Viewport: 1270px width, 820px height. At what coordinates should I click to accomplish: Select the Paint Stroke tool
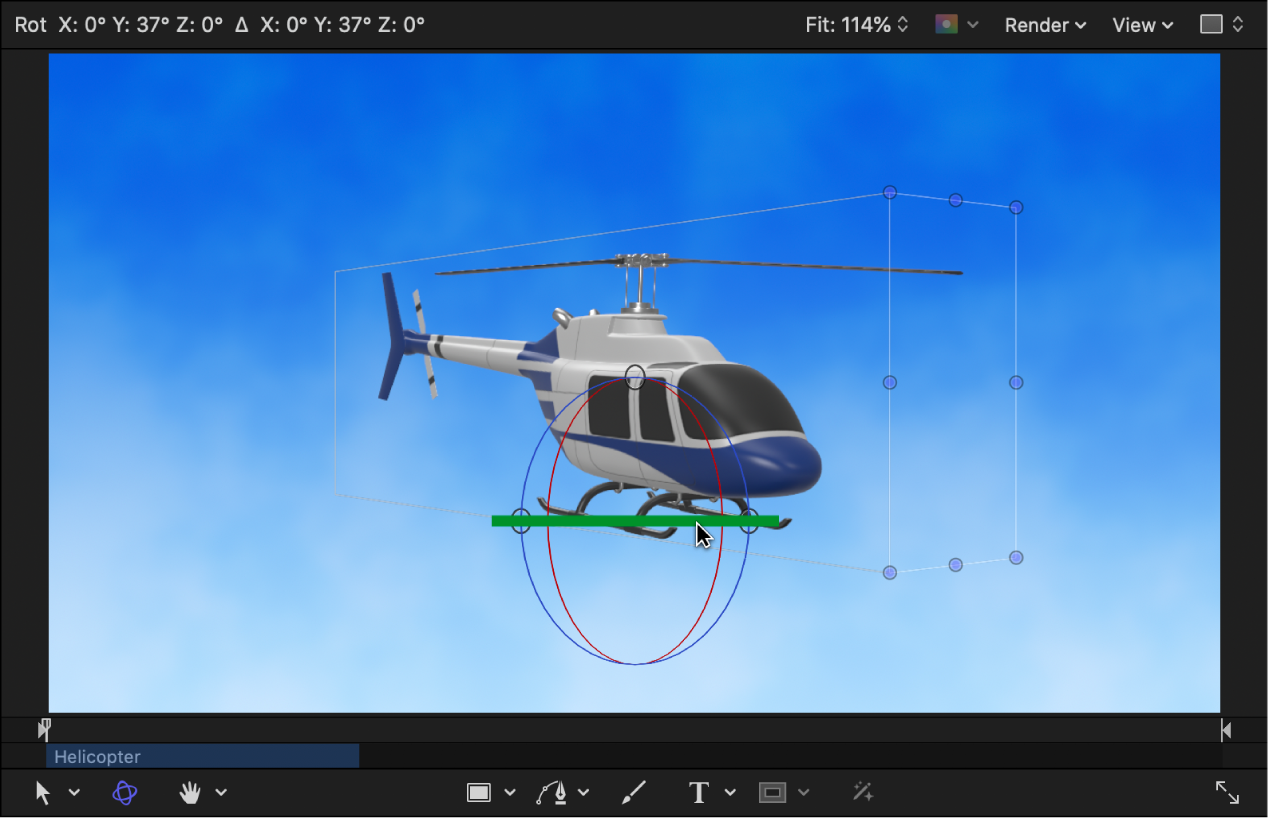(x=633, y=792)
